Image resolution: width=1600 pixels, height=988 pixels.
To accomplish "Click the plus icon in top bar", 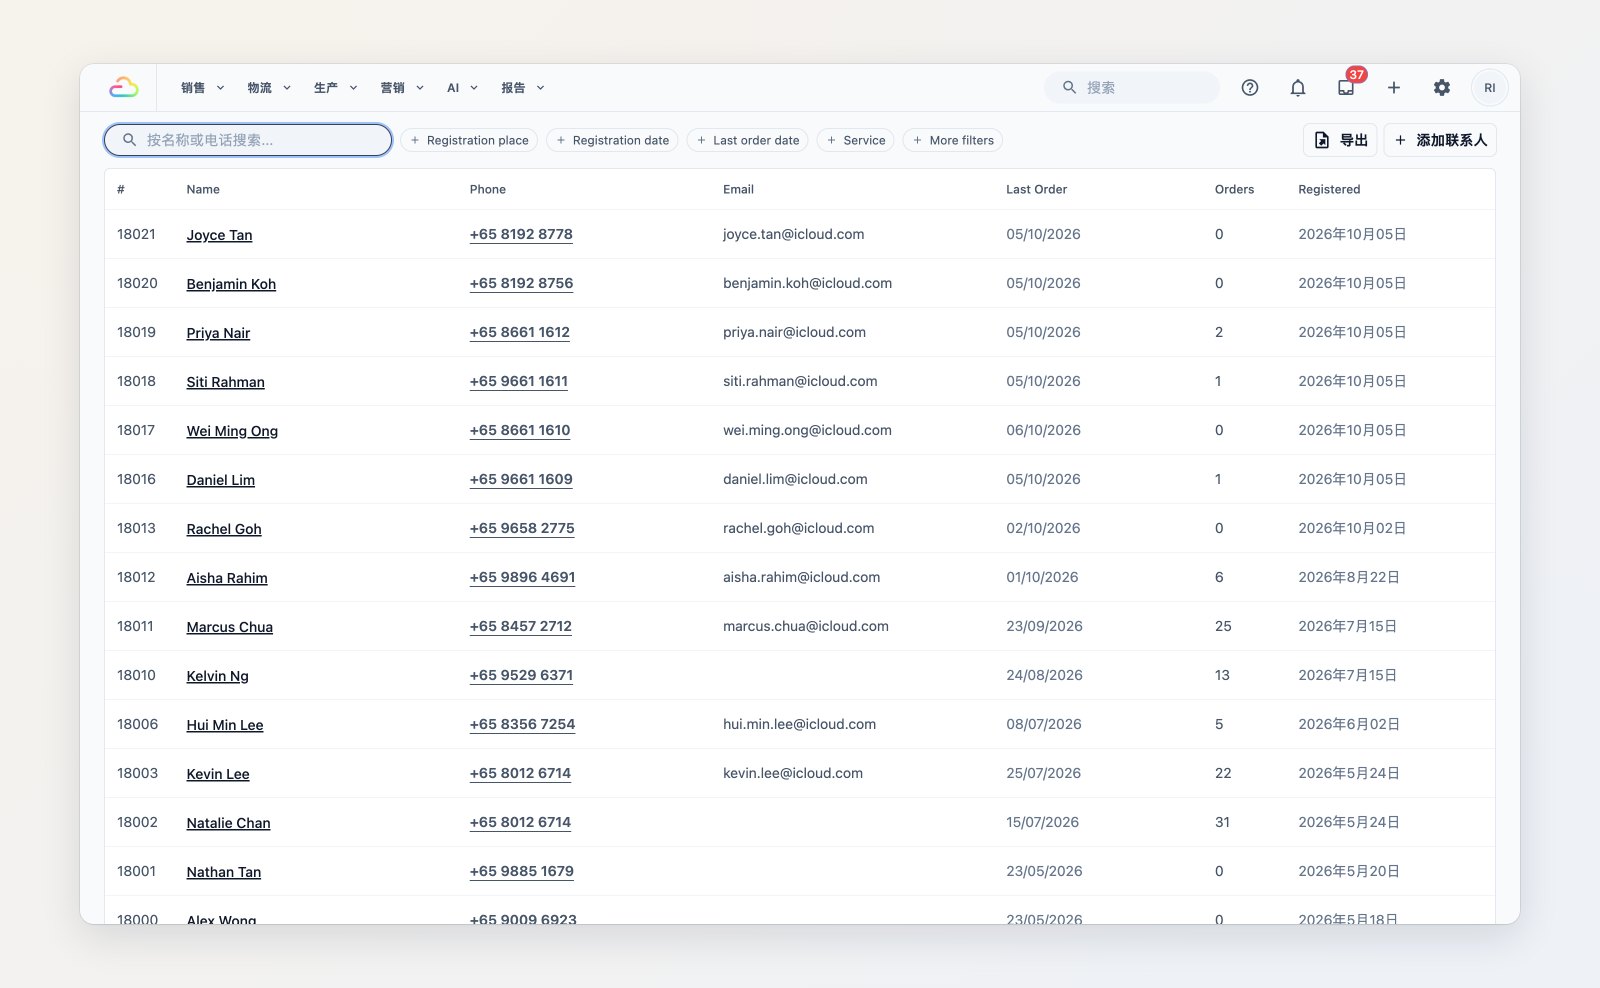I will click(x=1394, y=88).
